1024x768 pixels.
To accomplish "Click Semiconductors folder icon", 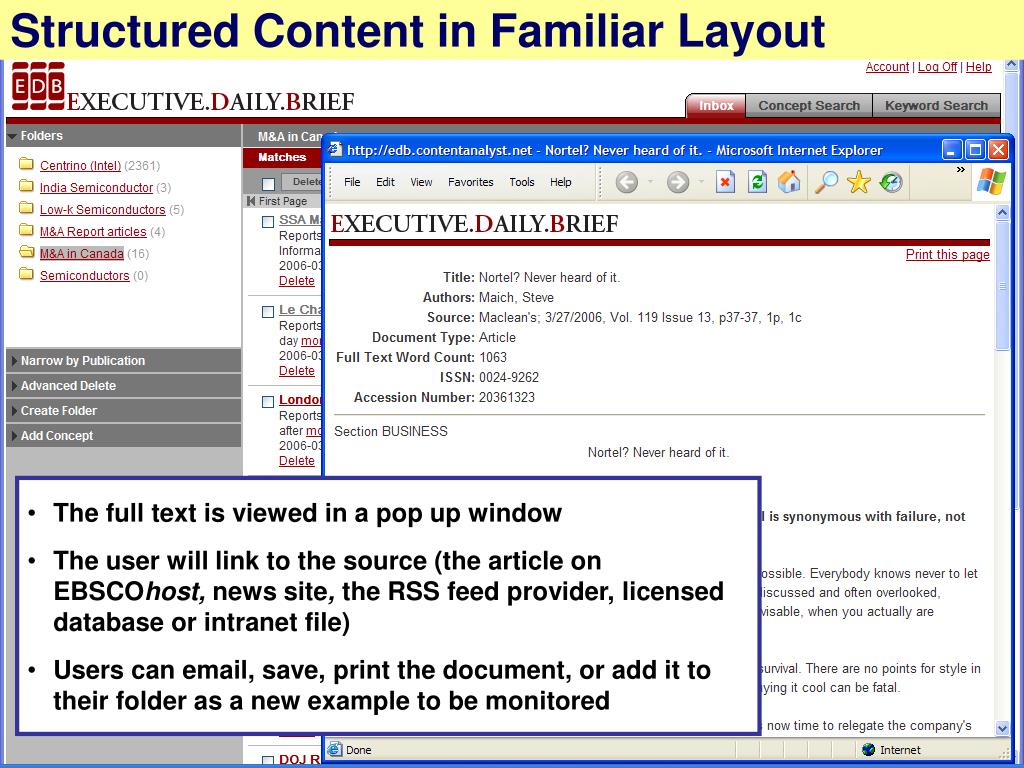I will pos(26,274).
